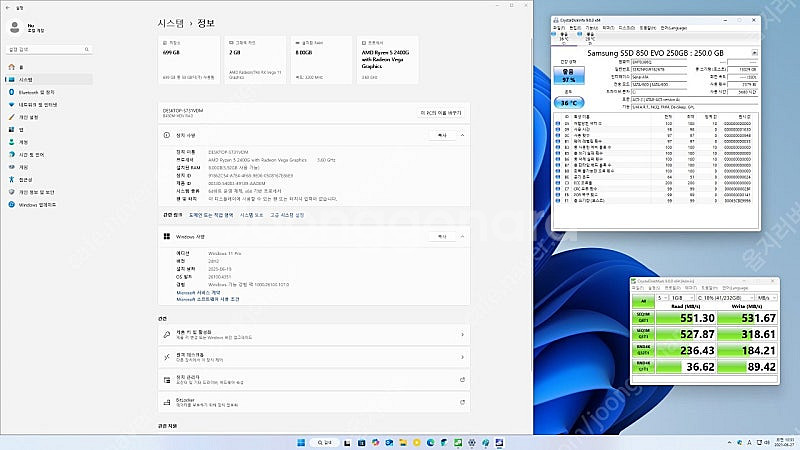This screenshot has width=800, height=450.
Task: Open Microsoft 소프트웨어 사용 조건 link
Action: pyautogui.click(x=208, y=299)
